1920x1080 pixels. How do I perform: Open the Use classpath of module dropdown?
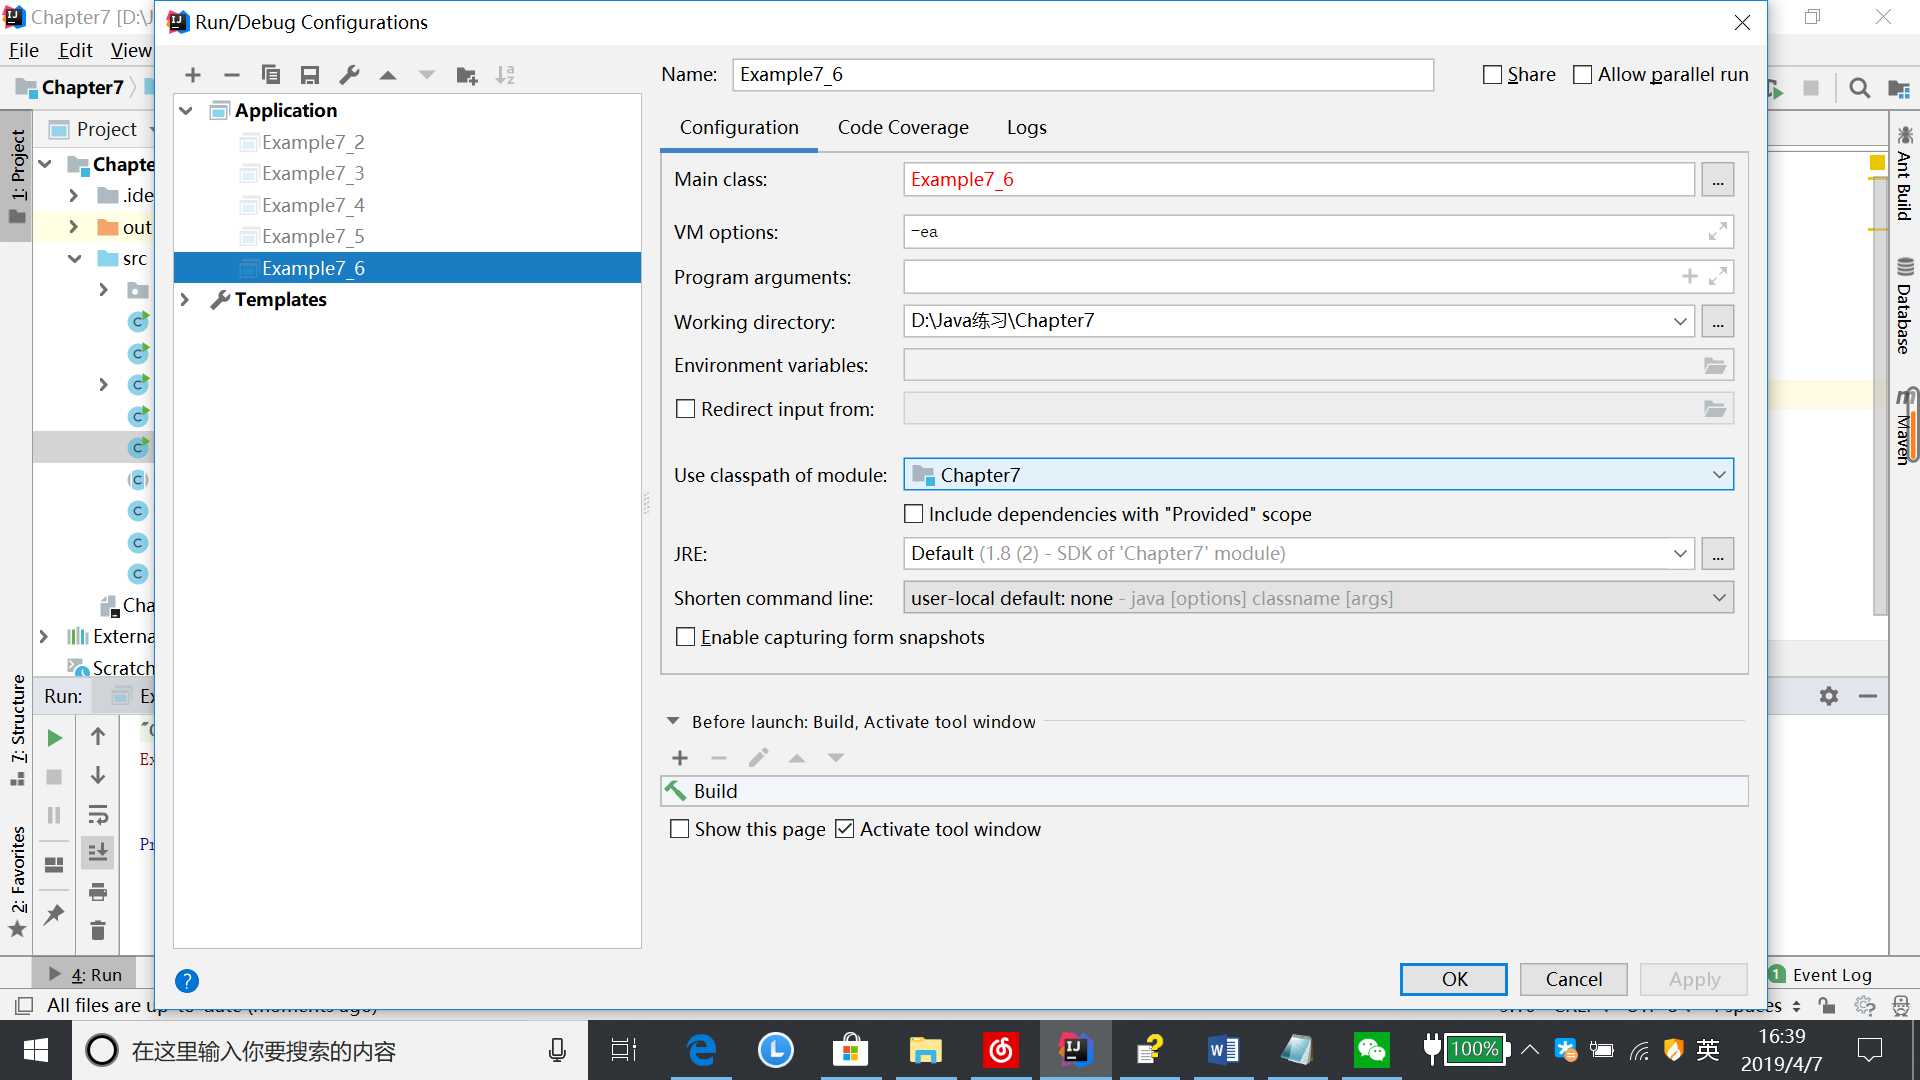tap(1720, 473)
